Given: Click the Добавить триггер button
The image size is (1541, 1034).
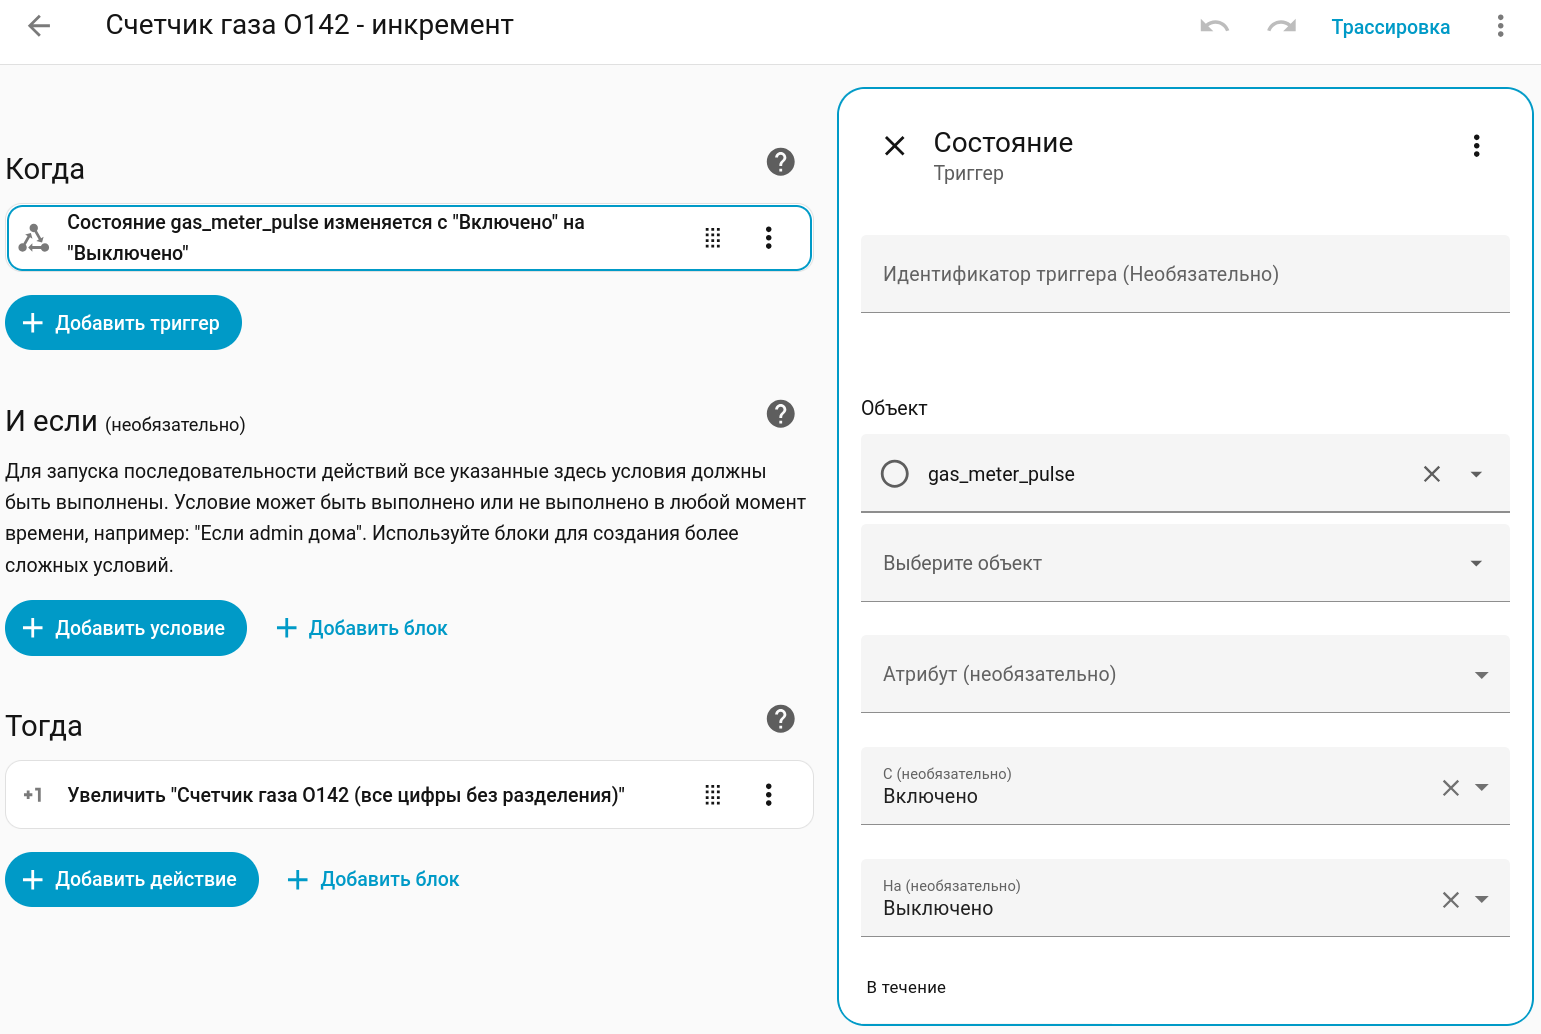Looking at the screenshot, I should (x=123, y=323).
